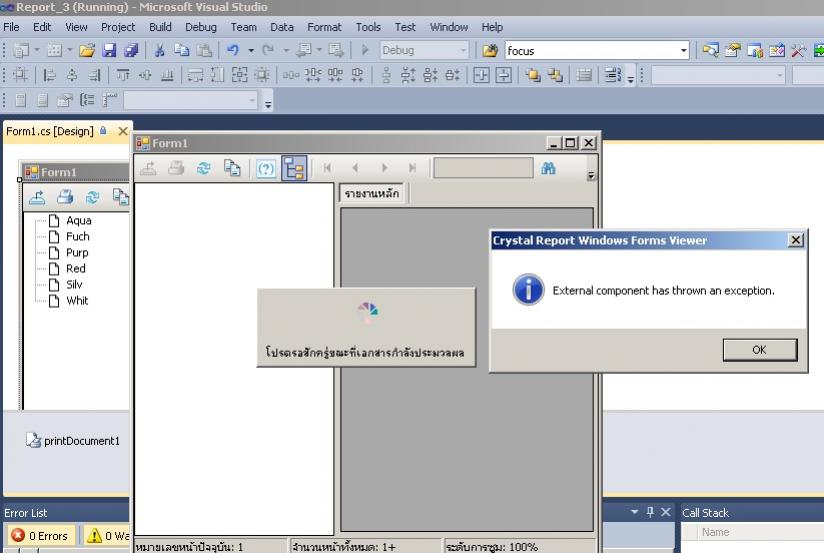Open the 'focus' search box dropdown arrow
This screenshot has height=553, width=824.
tap(683, 50)
